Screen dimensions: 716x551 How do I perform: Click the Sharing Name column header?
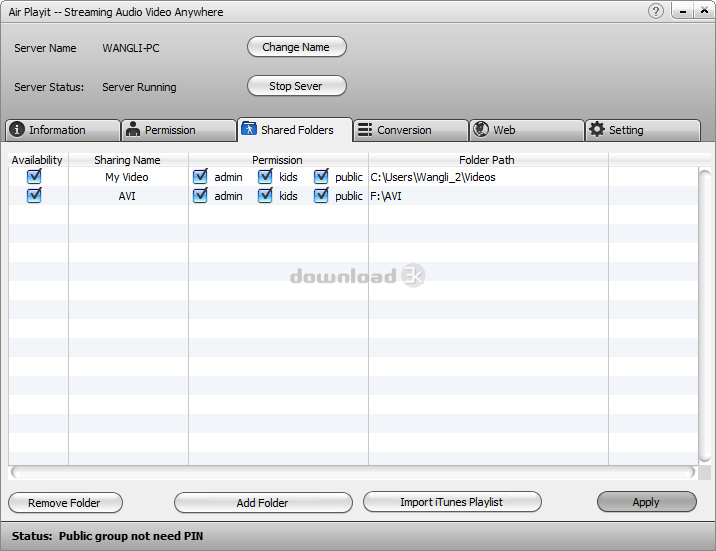click(x=128, y=160)
